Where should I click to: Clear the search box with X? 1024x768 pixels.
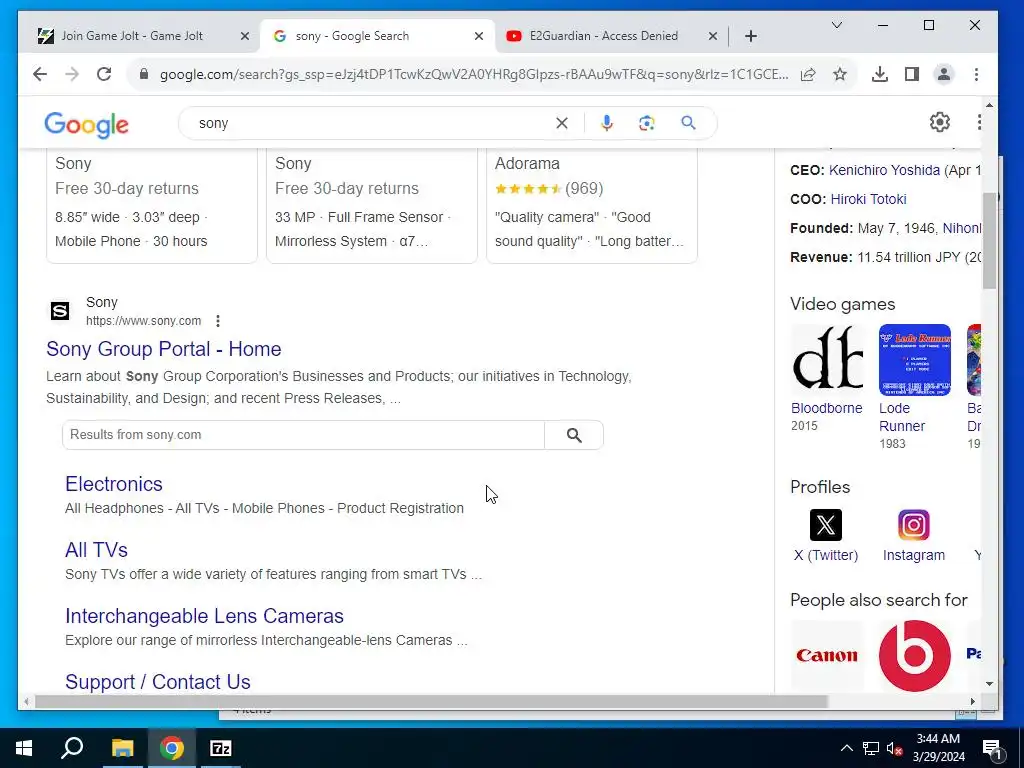point(562,123)
